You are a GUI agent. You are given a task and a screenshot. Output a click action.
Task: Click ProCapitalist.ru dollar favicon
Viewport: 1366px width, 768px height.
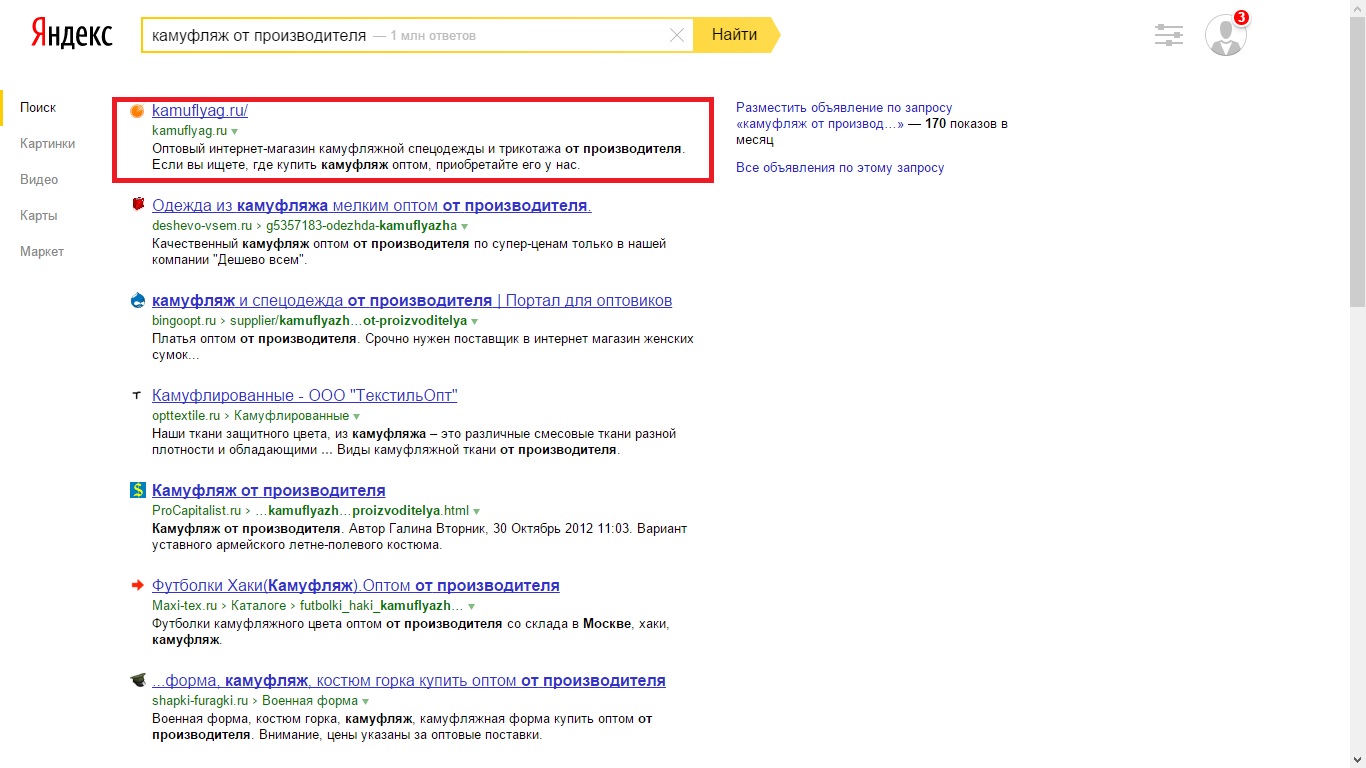click(138, 490)
